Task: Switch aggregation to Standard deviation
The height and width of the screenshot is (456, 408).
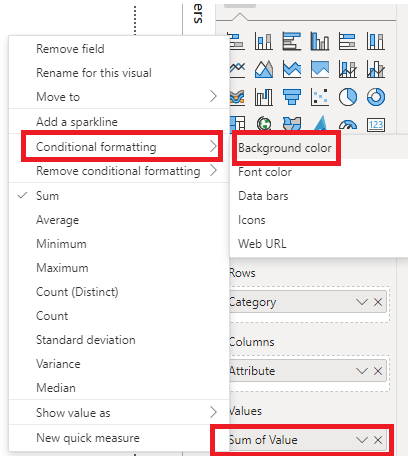Action: pyautogui.click(x=119, y=340)
